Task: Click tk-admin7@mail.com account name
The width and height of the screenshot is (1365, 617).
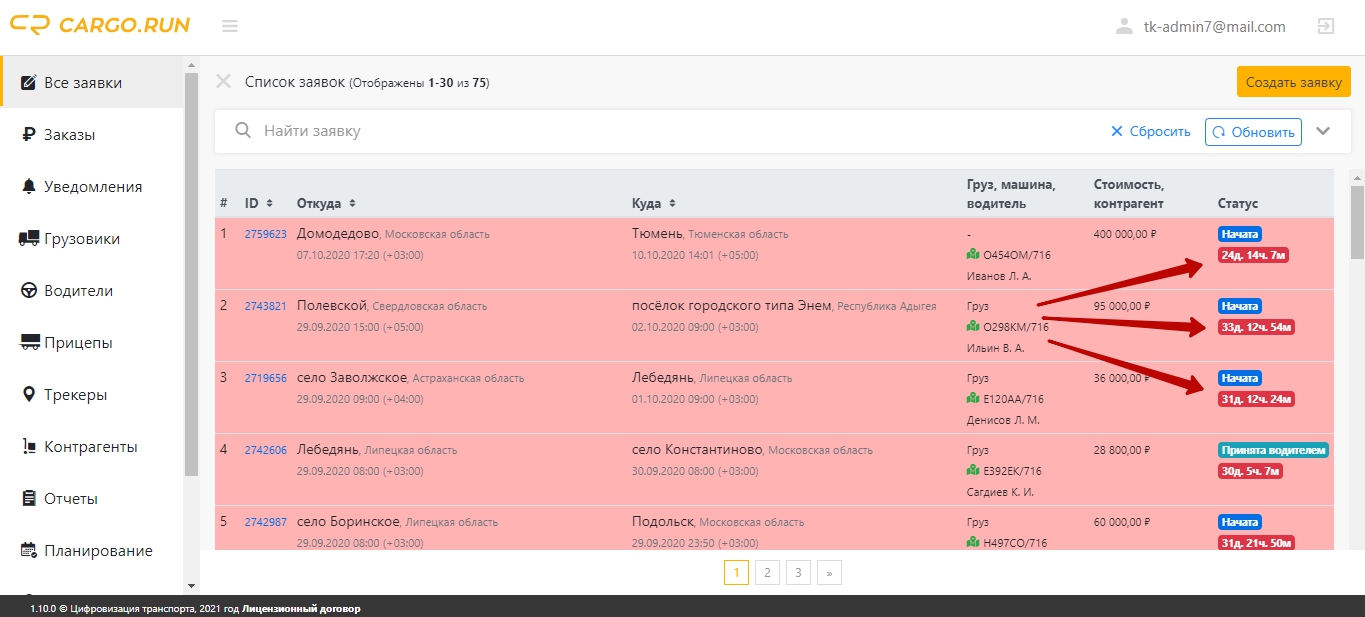Action: [1214, 27]
